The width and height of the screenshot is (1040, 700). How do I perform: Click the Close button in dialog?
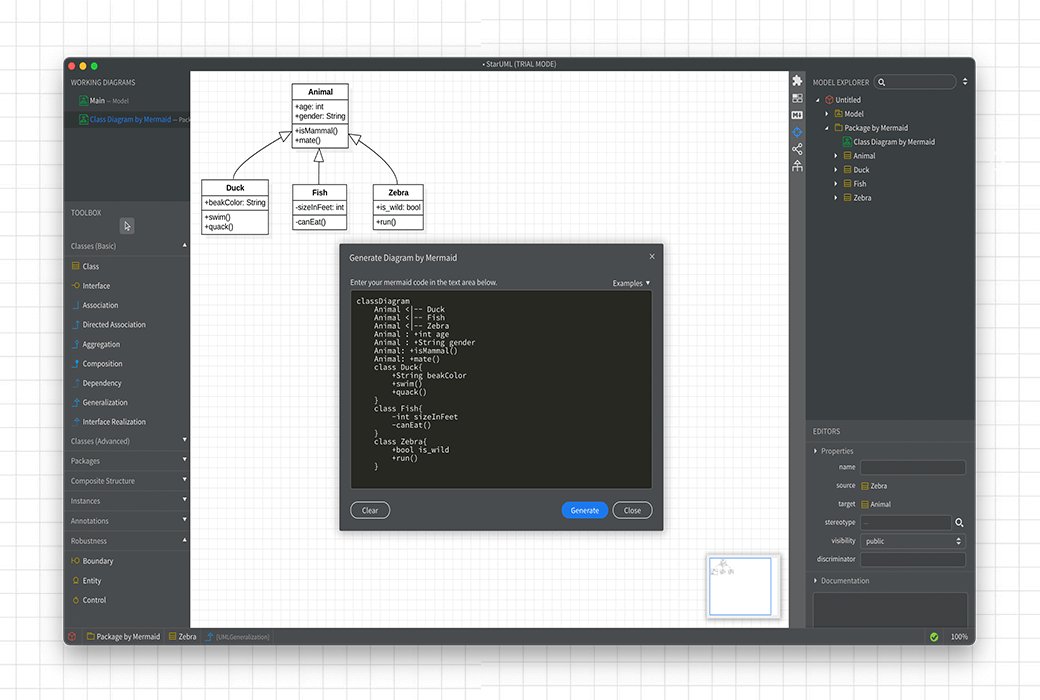coord(632,510)
